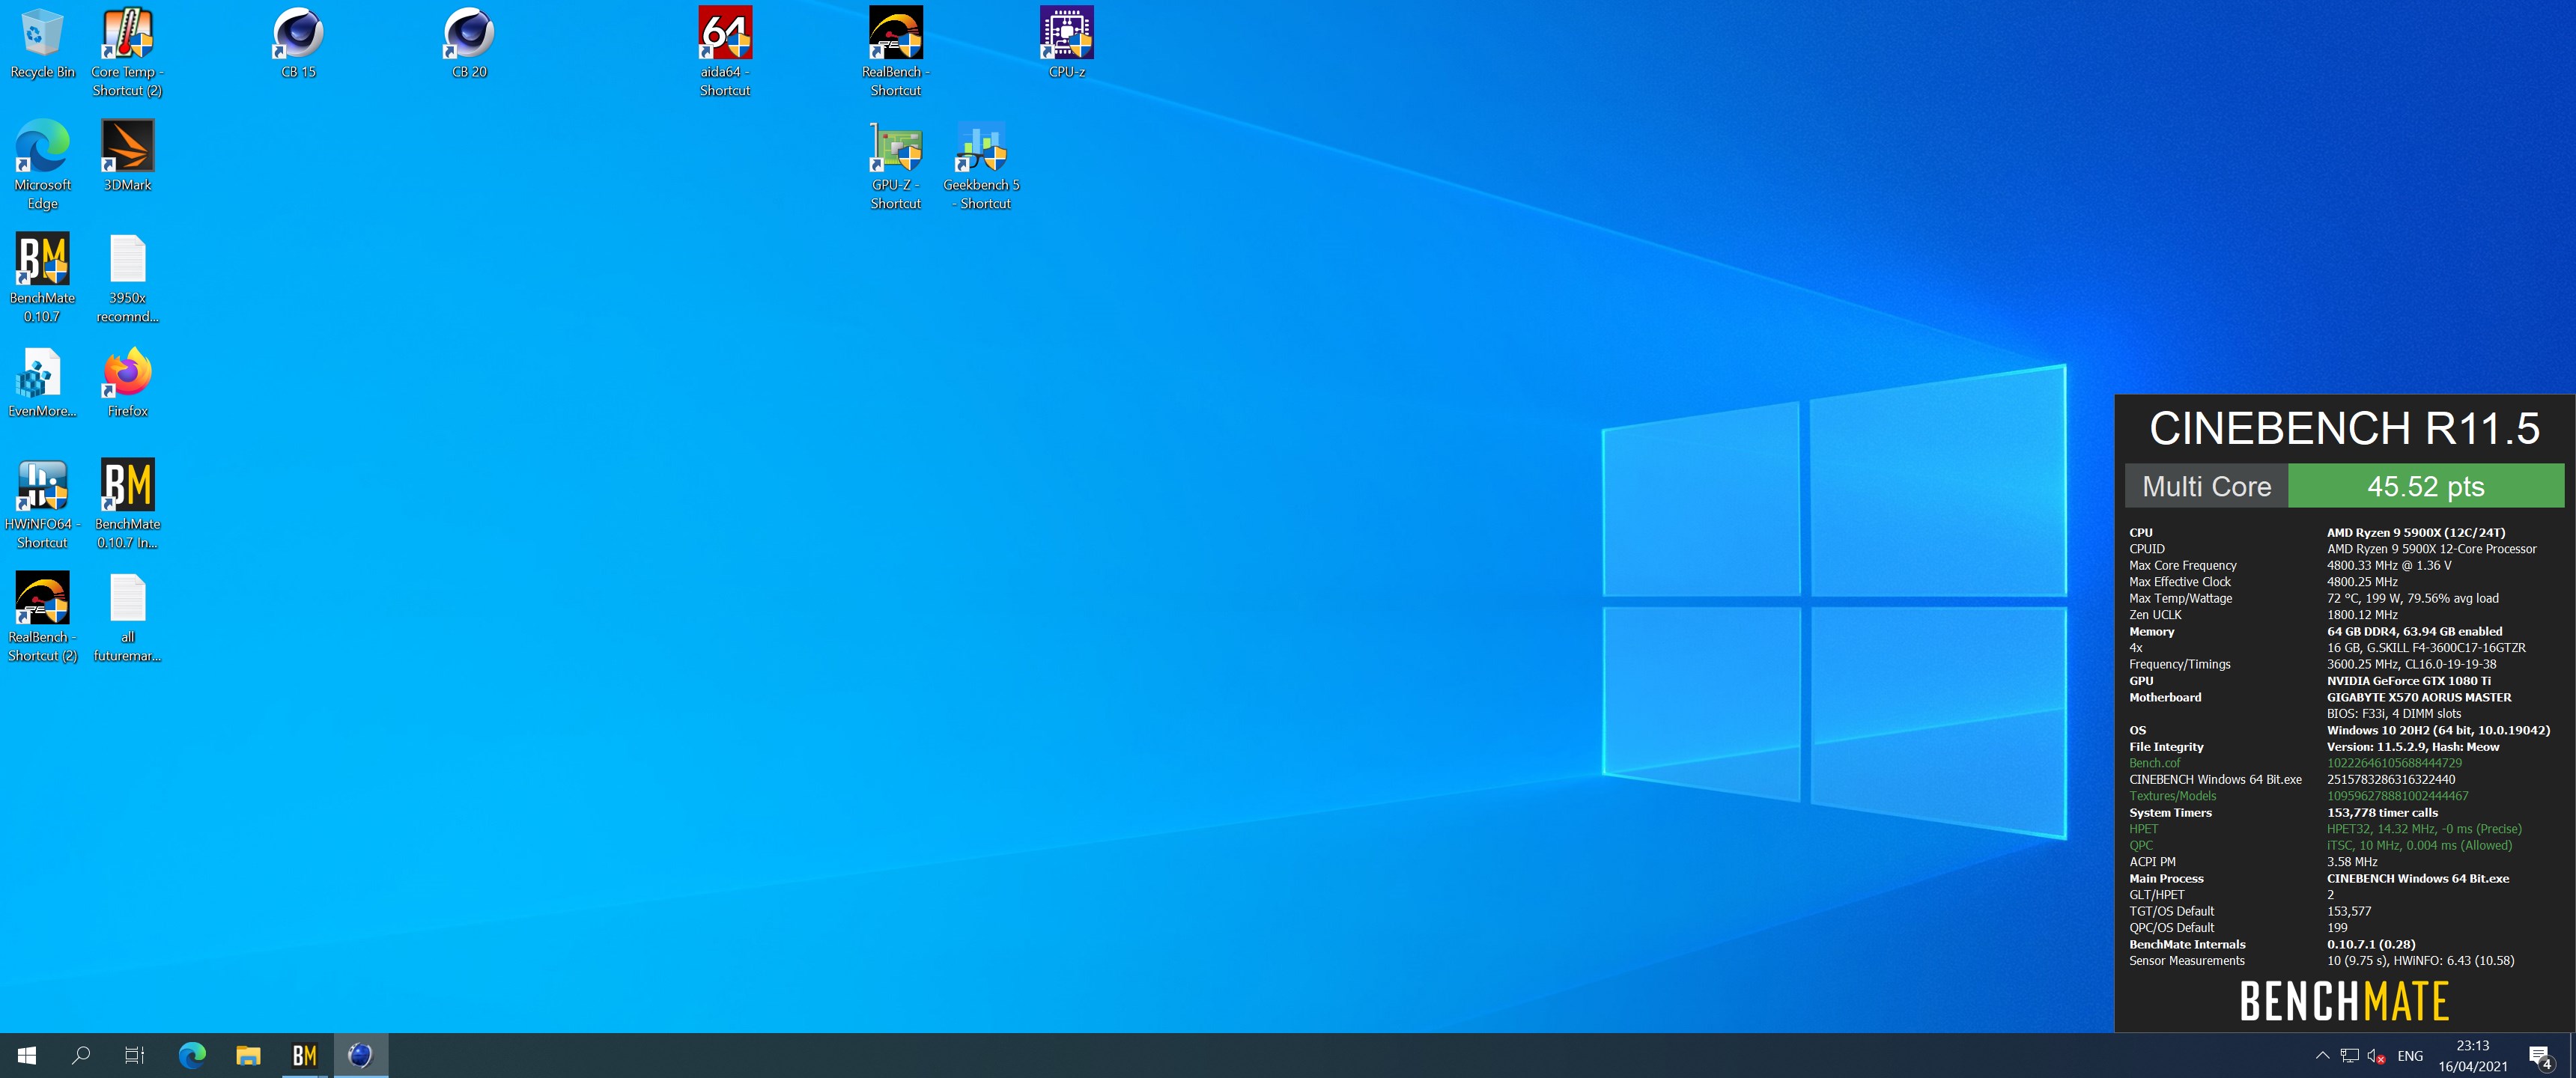This screenshot has width=2576, height=1078.
Task: Click Windows 10 20H2 OS value
Action: click(2438, 730)
